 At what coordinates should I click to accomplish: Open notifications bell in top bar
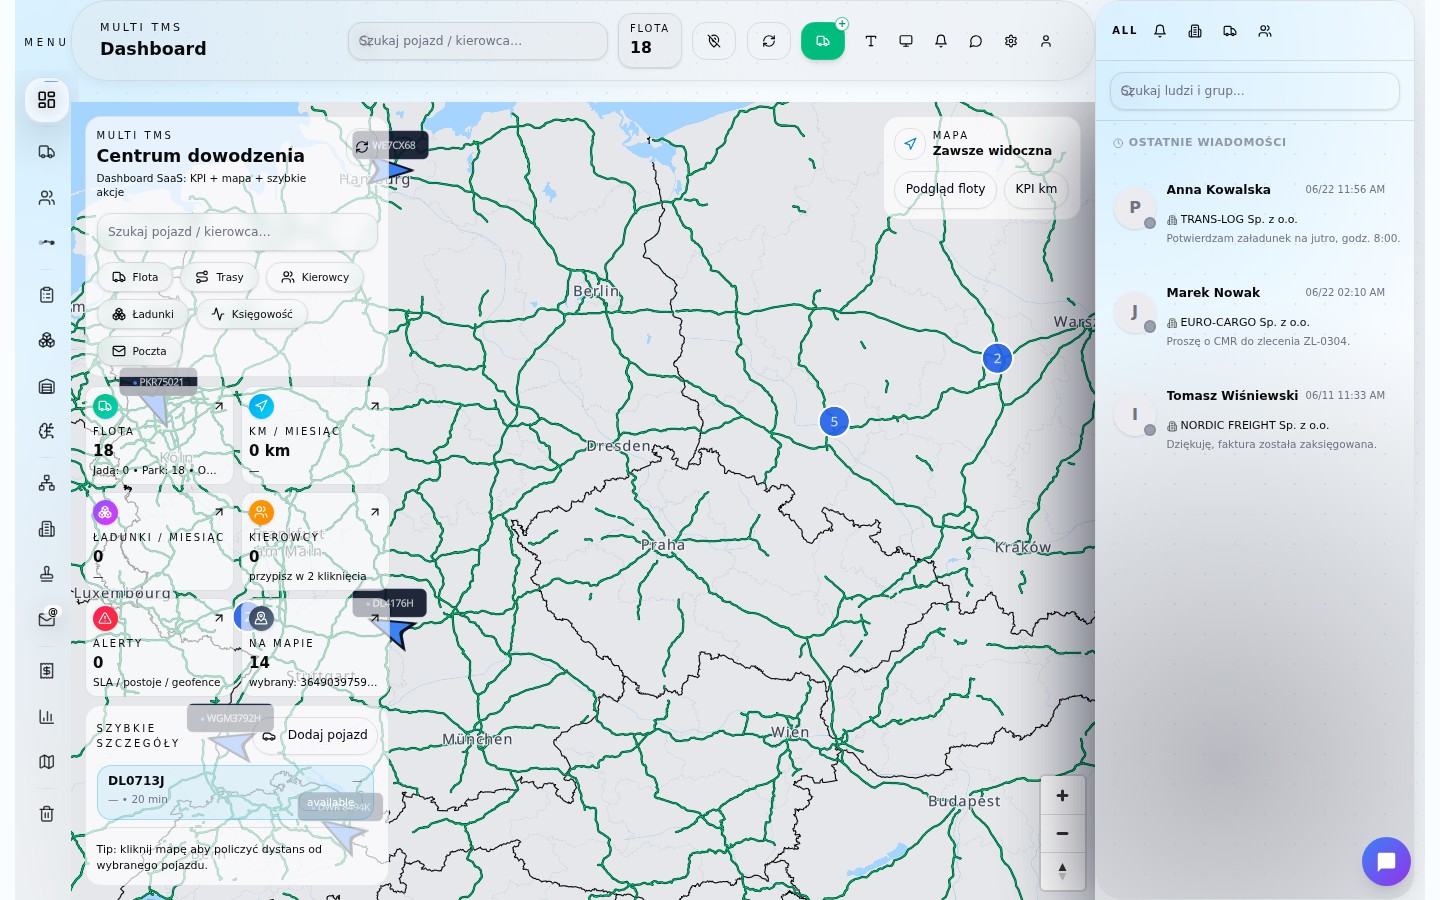tap(941, 41)
